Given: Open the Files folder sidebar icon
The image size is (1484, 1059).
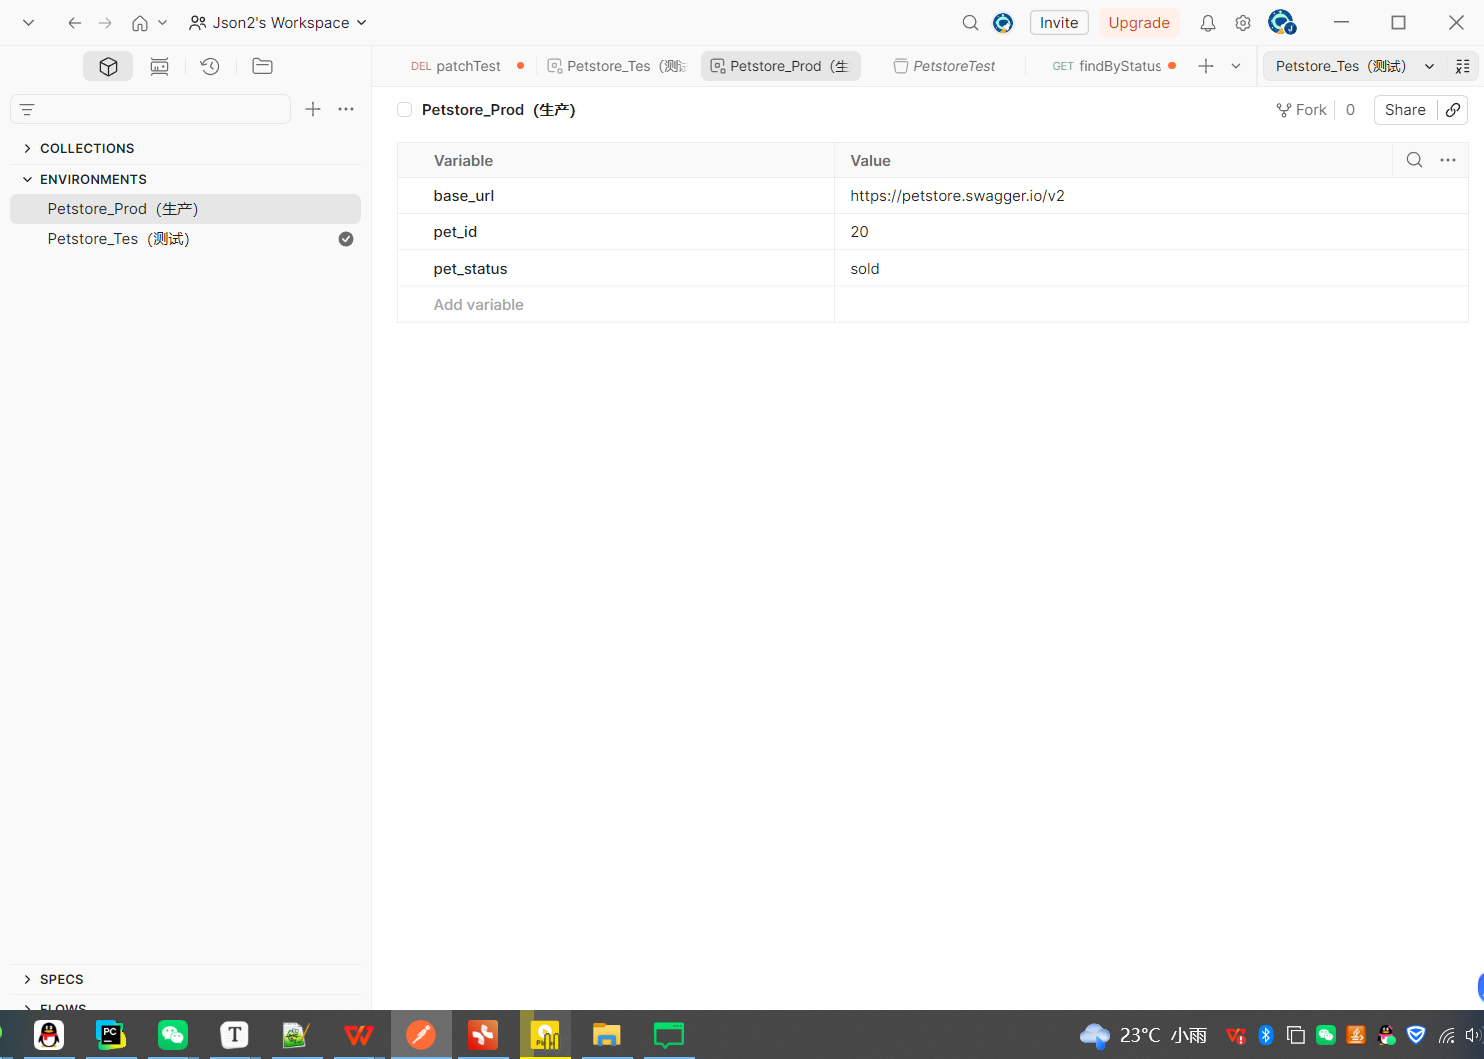Looking at the screenshot, I should (262, 66).
